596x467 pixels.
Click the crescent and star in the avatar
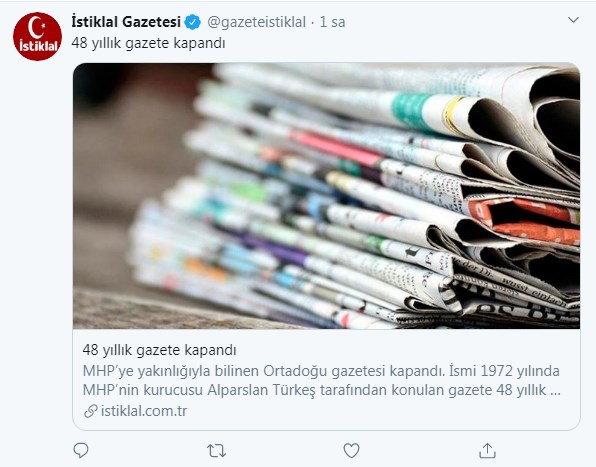click(36, 26)
